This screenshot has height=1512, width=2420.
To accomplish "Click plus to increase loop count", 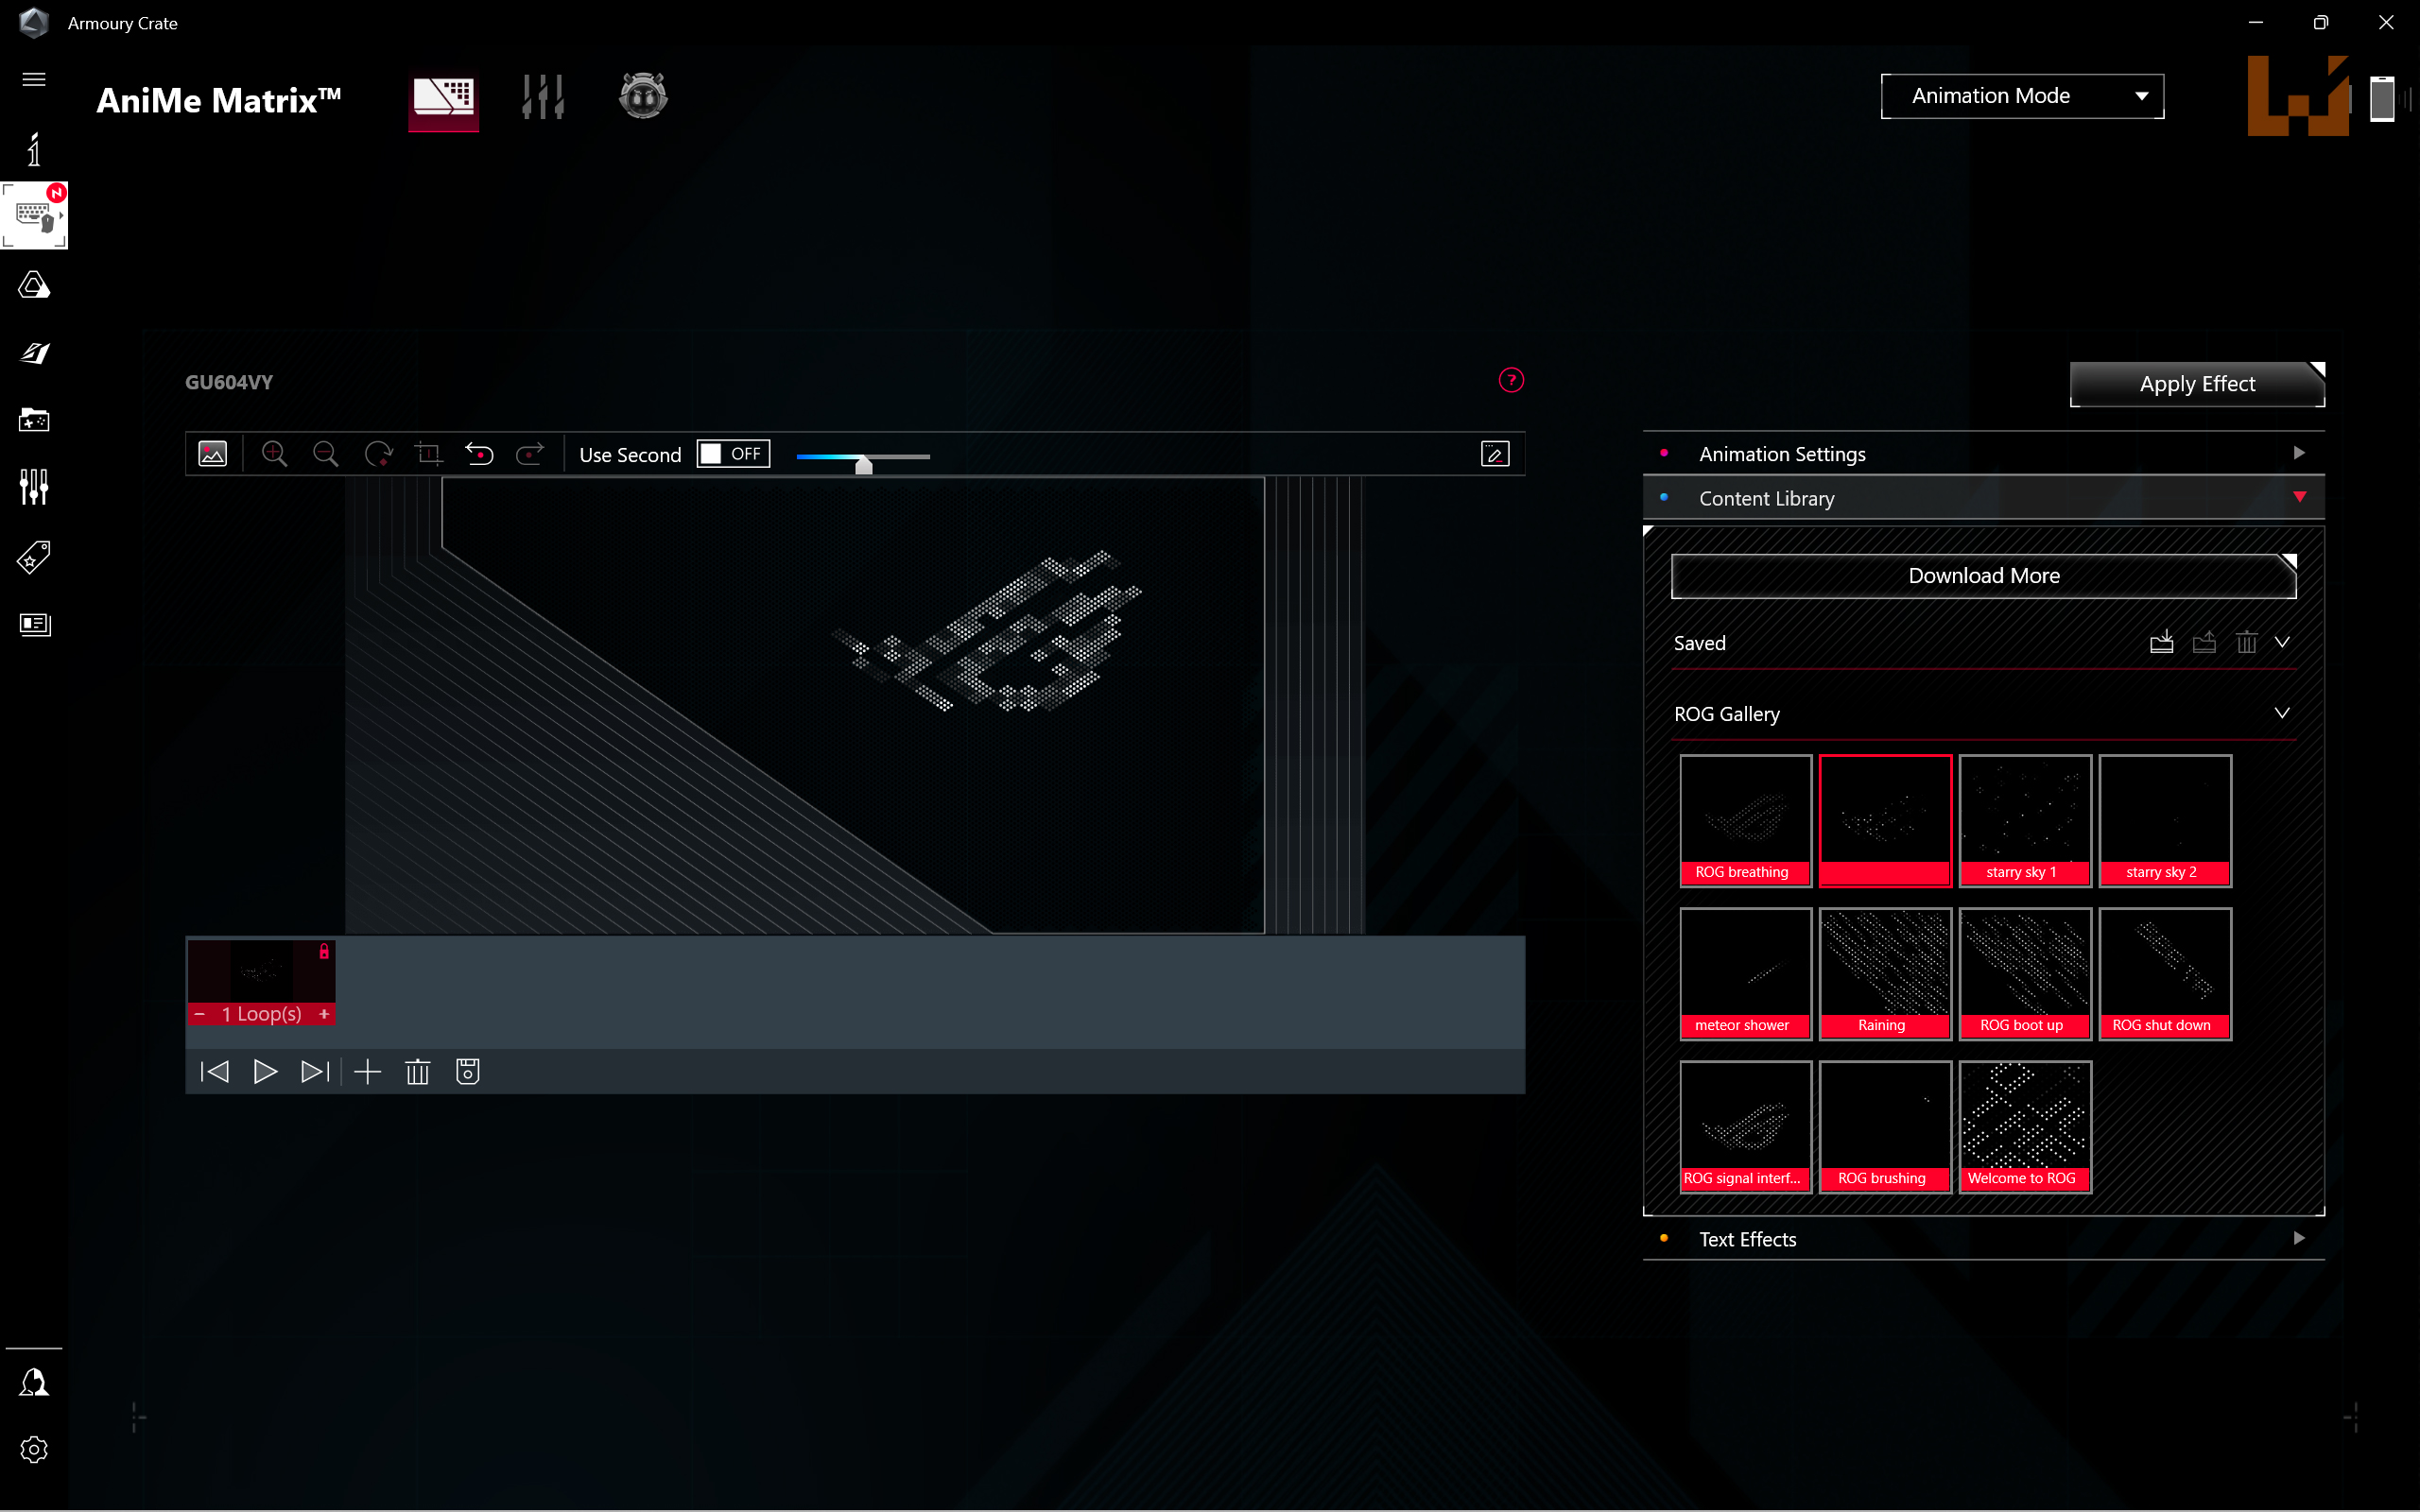I will 324,1014.
